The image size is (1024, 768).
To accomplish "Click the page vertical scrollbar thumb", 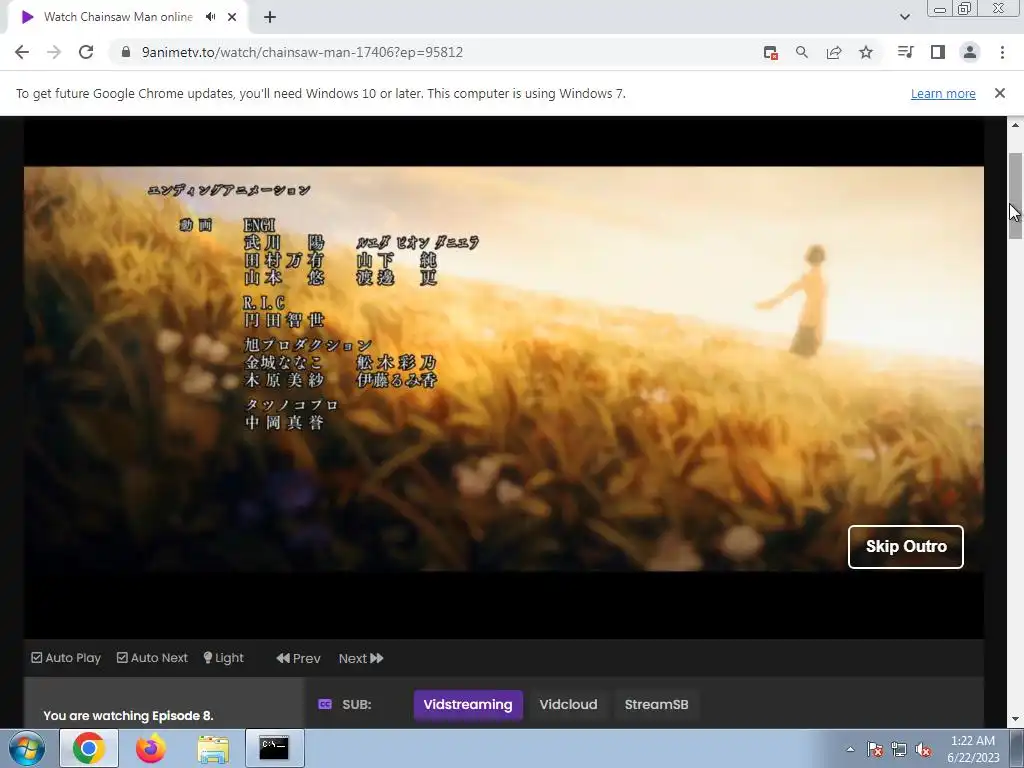I will tap(1015, 196).
